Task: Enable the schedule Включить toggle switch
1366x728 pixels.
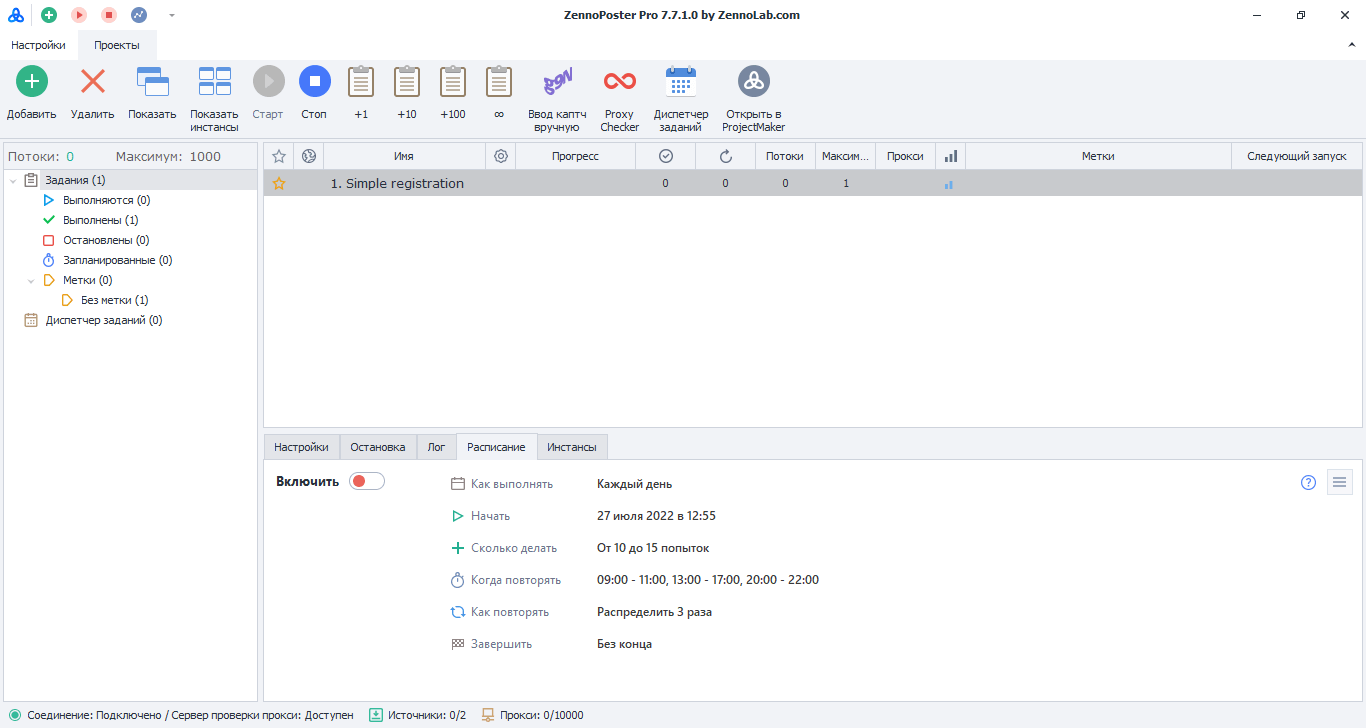Action: click(366, 482)
